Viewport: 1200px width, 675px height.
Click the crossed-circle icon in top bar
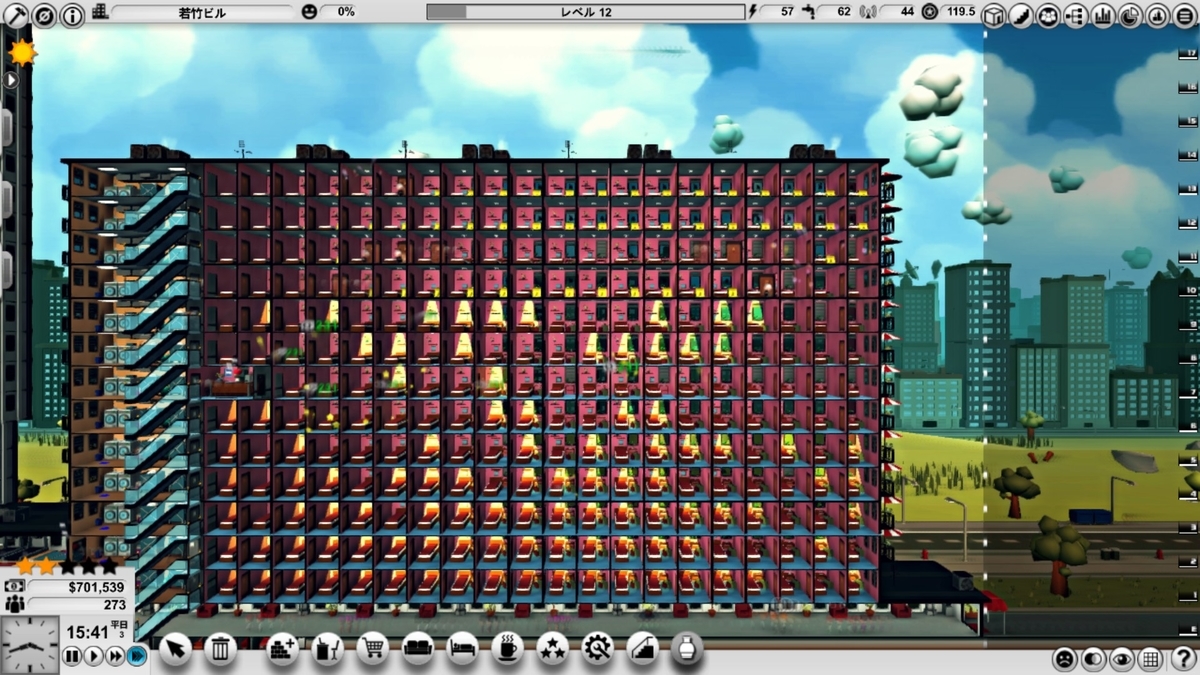(x=44, y=15)
